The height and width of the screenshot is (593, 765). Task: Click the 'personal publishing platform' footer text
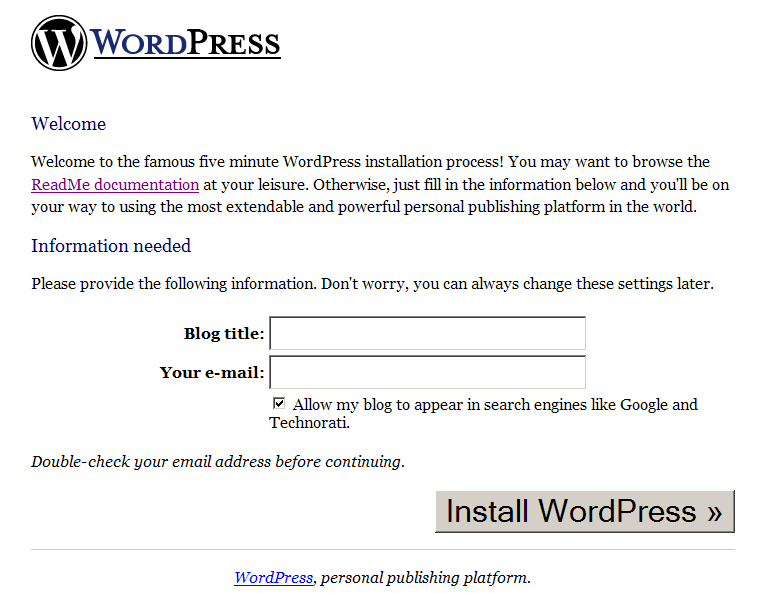coord(425,578)
